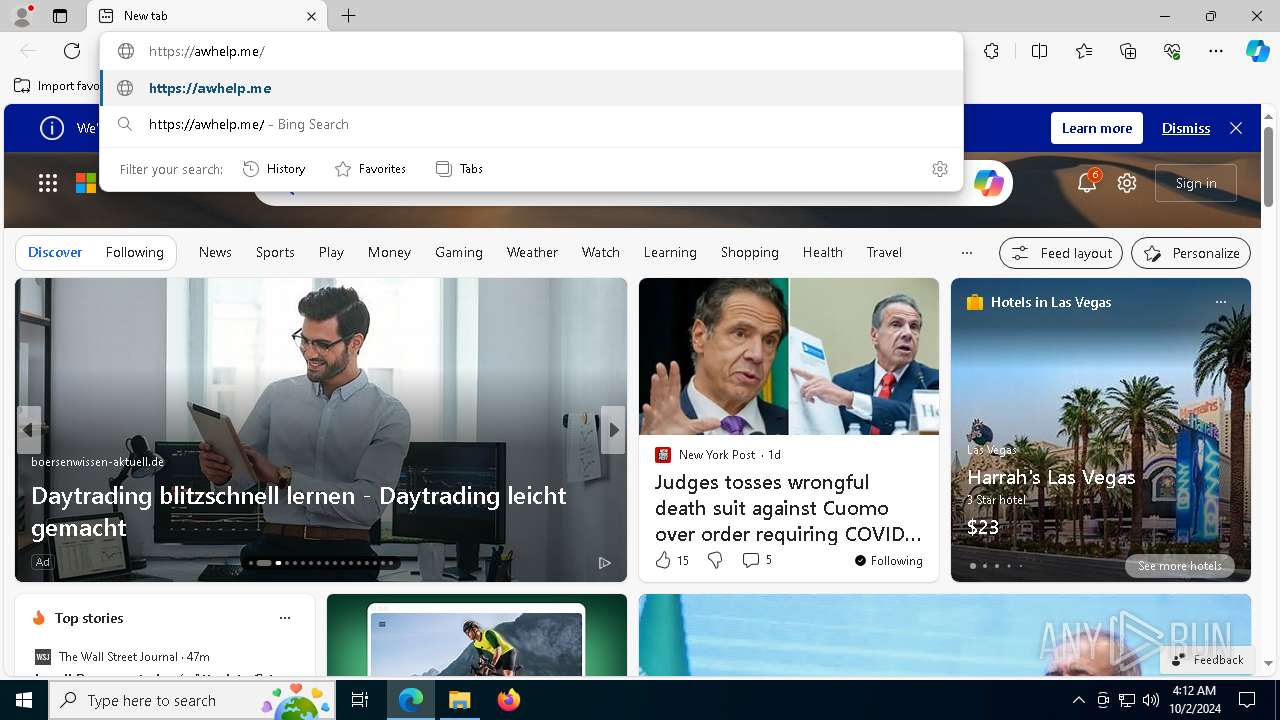The width and height of the screenshot is (1280, 720).
Task: Open the Travel category
Action: (x=884, y=252)
